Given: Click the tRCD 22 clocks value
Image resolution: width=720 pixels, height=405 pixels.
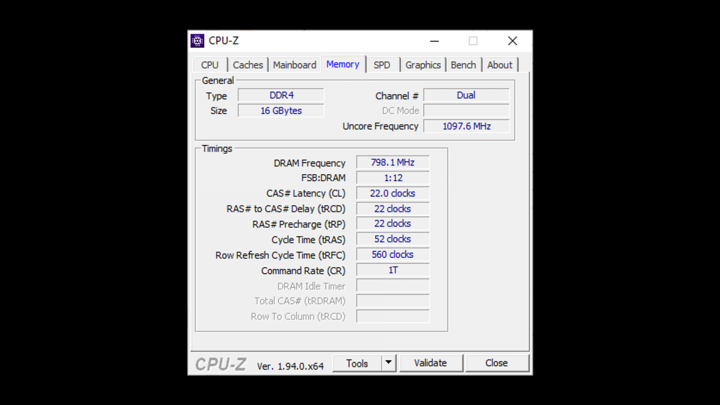Looking at the screenshot, I should (x=393, y=208).
